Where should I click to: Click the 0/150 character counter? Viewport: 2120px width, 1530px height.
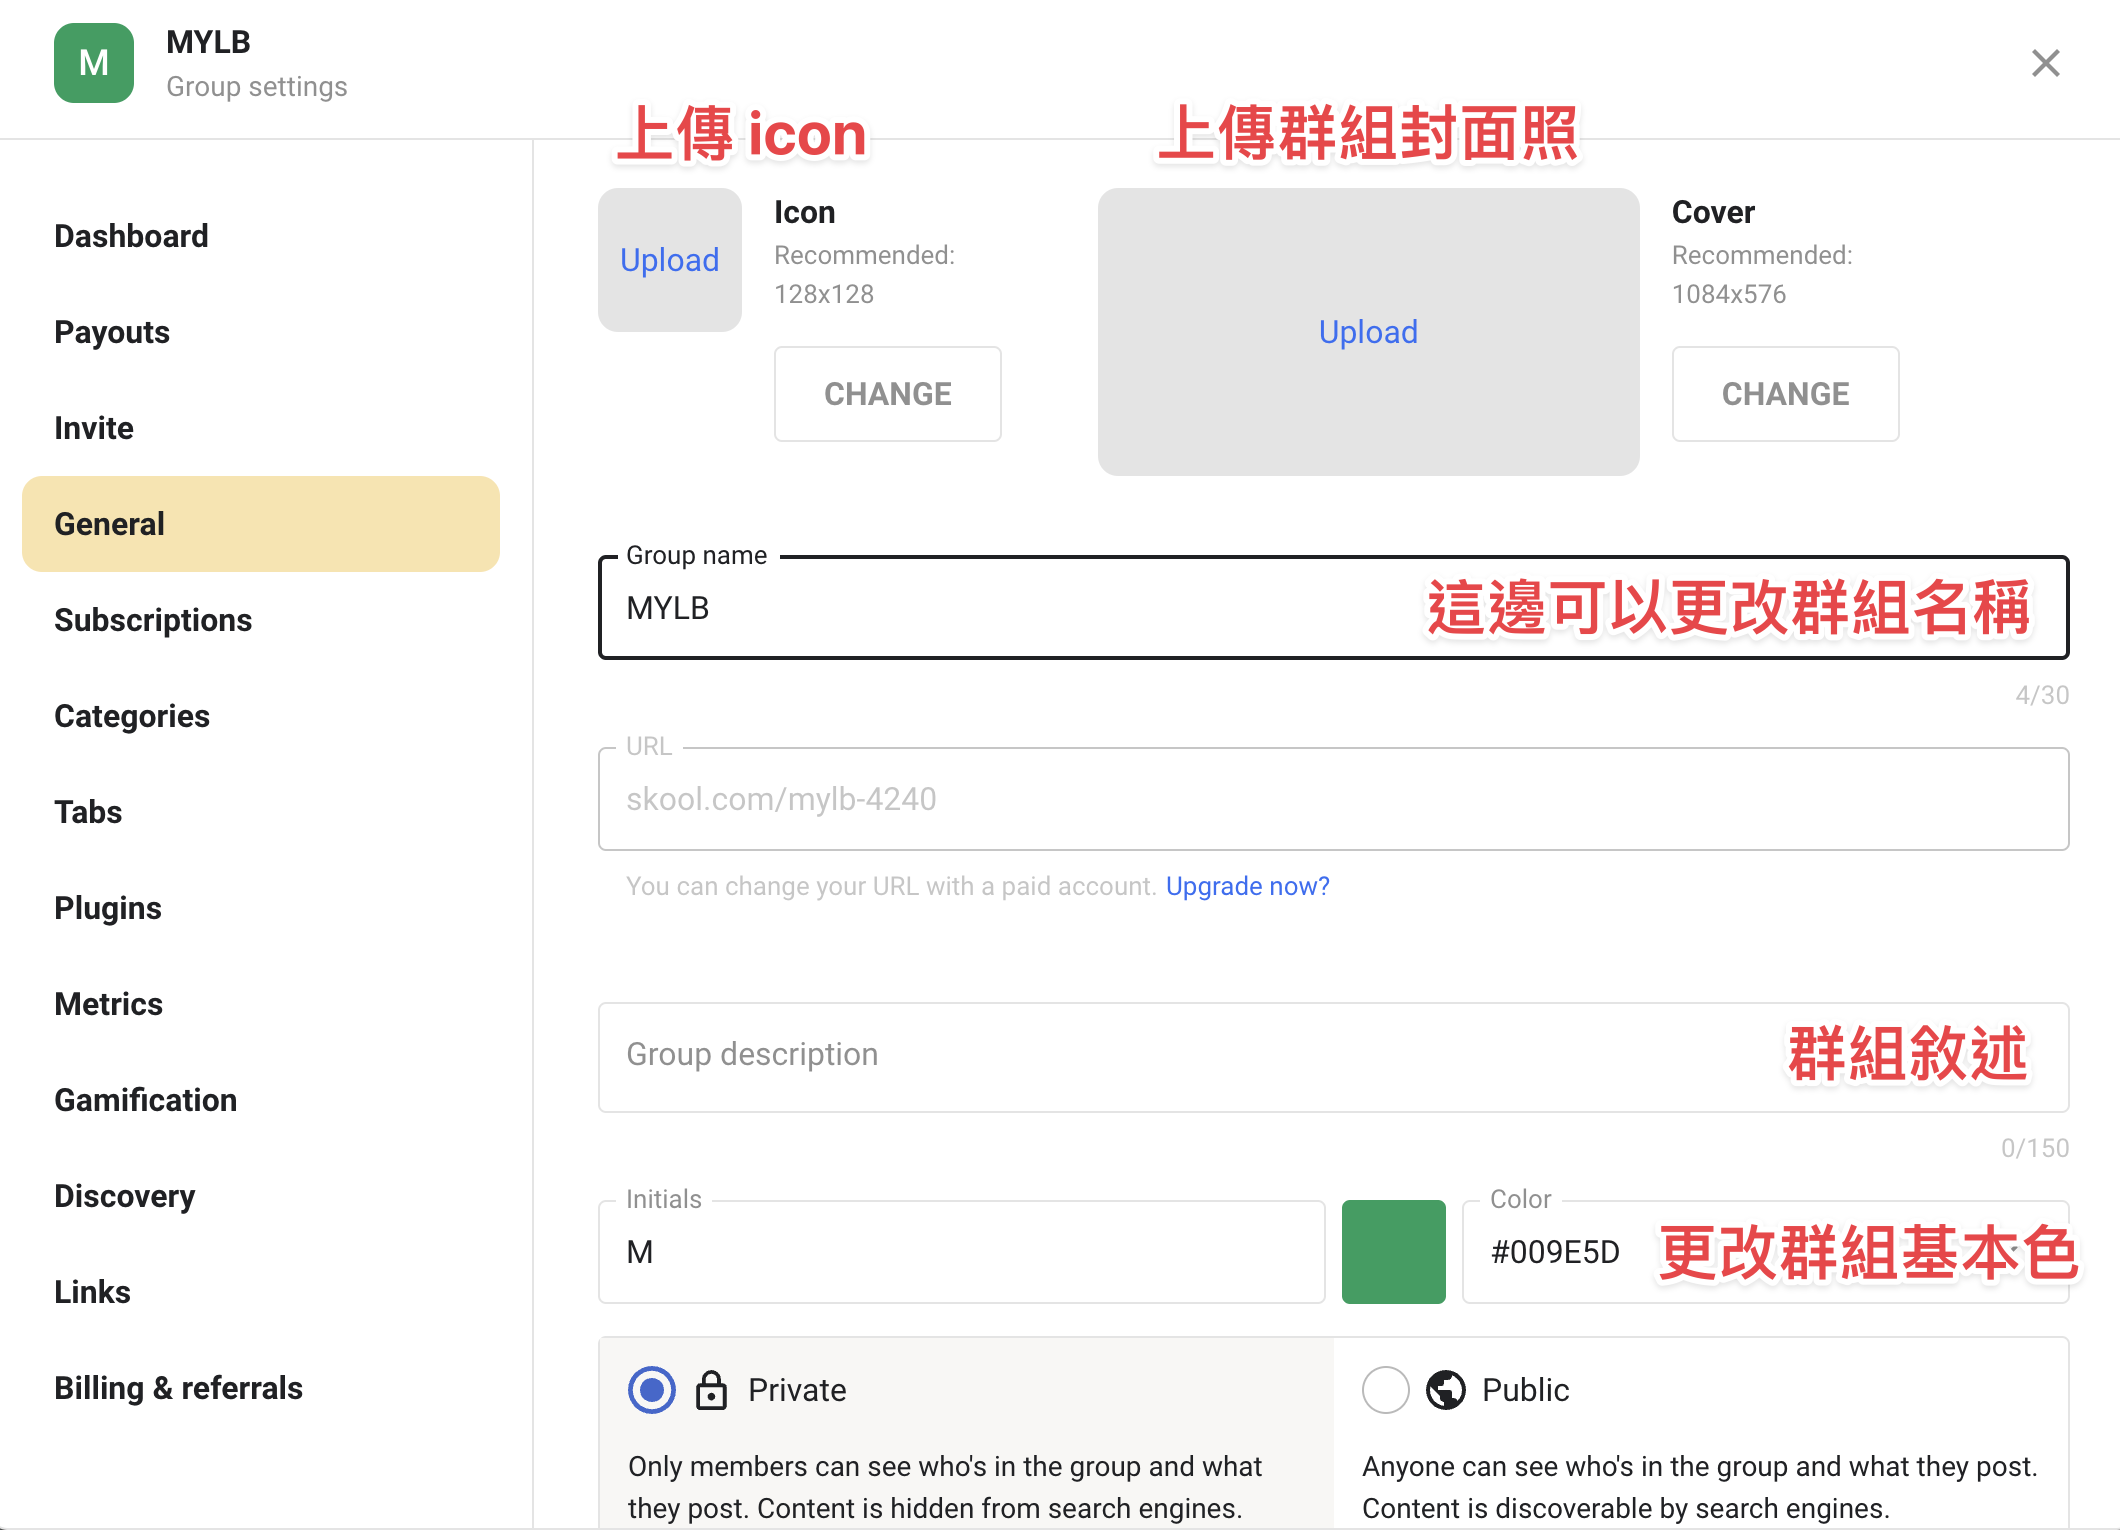2035,1148
